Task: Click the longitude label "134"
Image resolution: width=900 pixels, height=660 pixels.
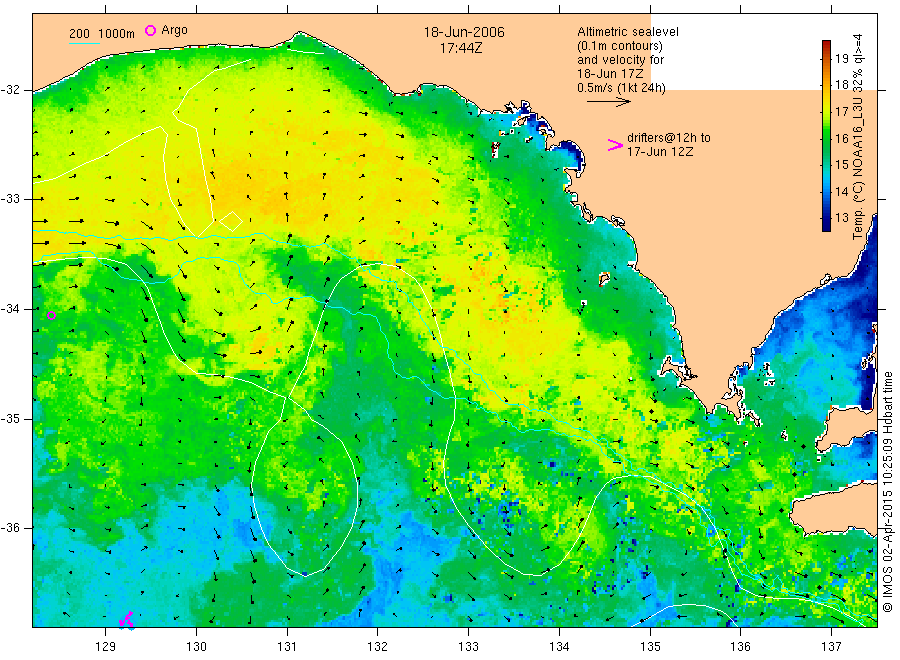Action: [559, 647]
